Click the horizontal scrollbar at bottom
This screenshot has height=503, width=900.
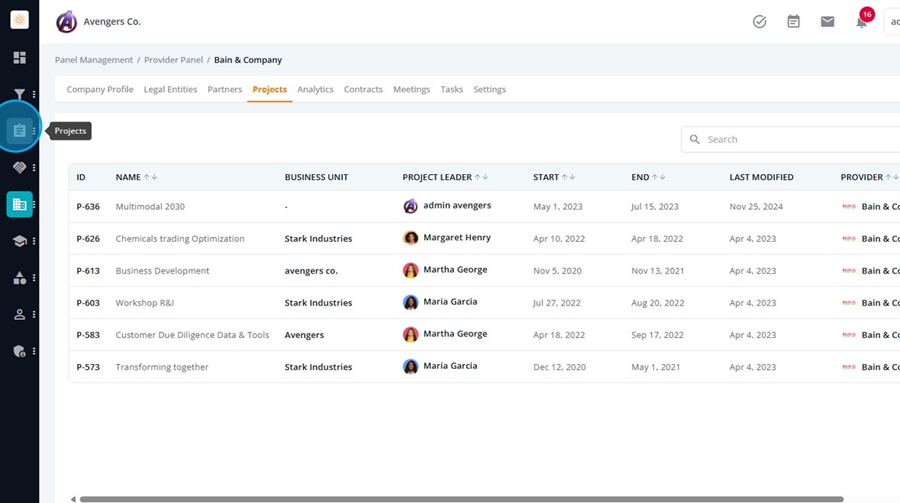[x=461, y=500]
